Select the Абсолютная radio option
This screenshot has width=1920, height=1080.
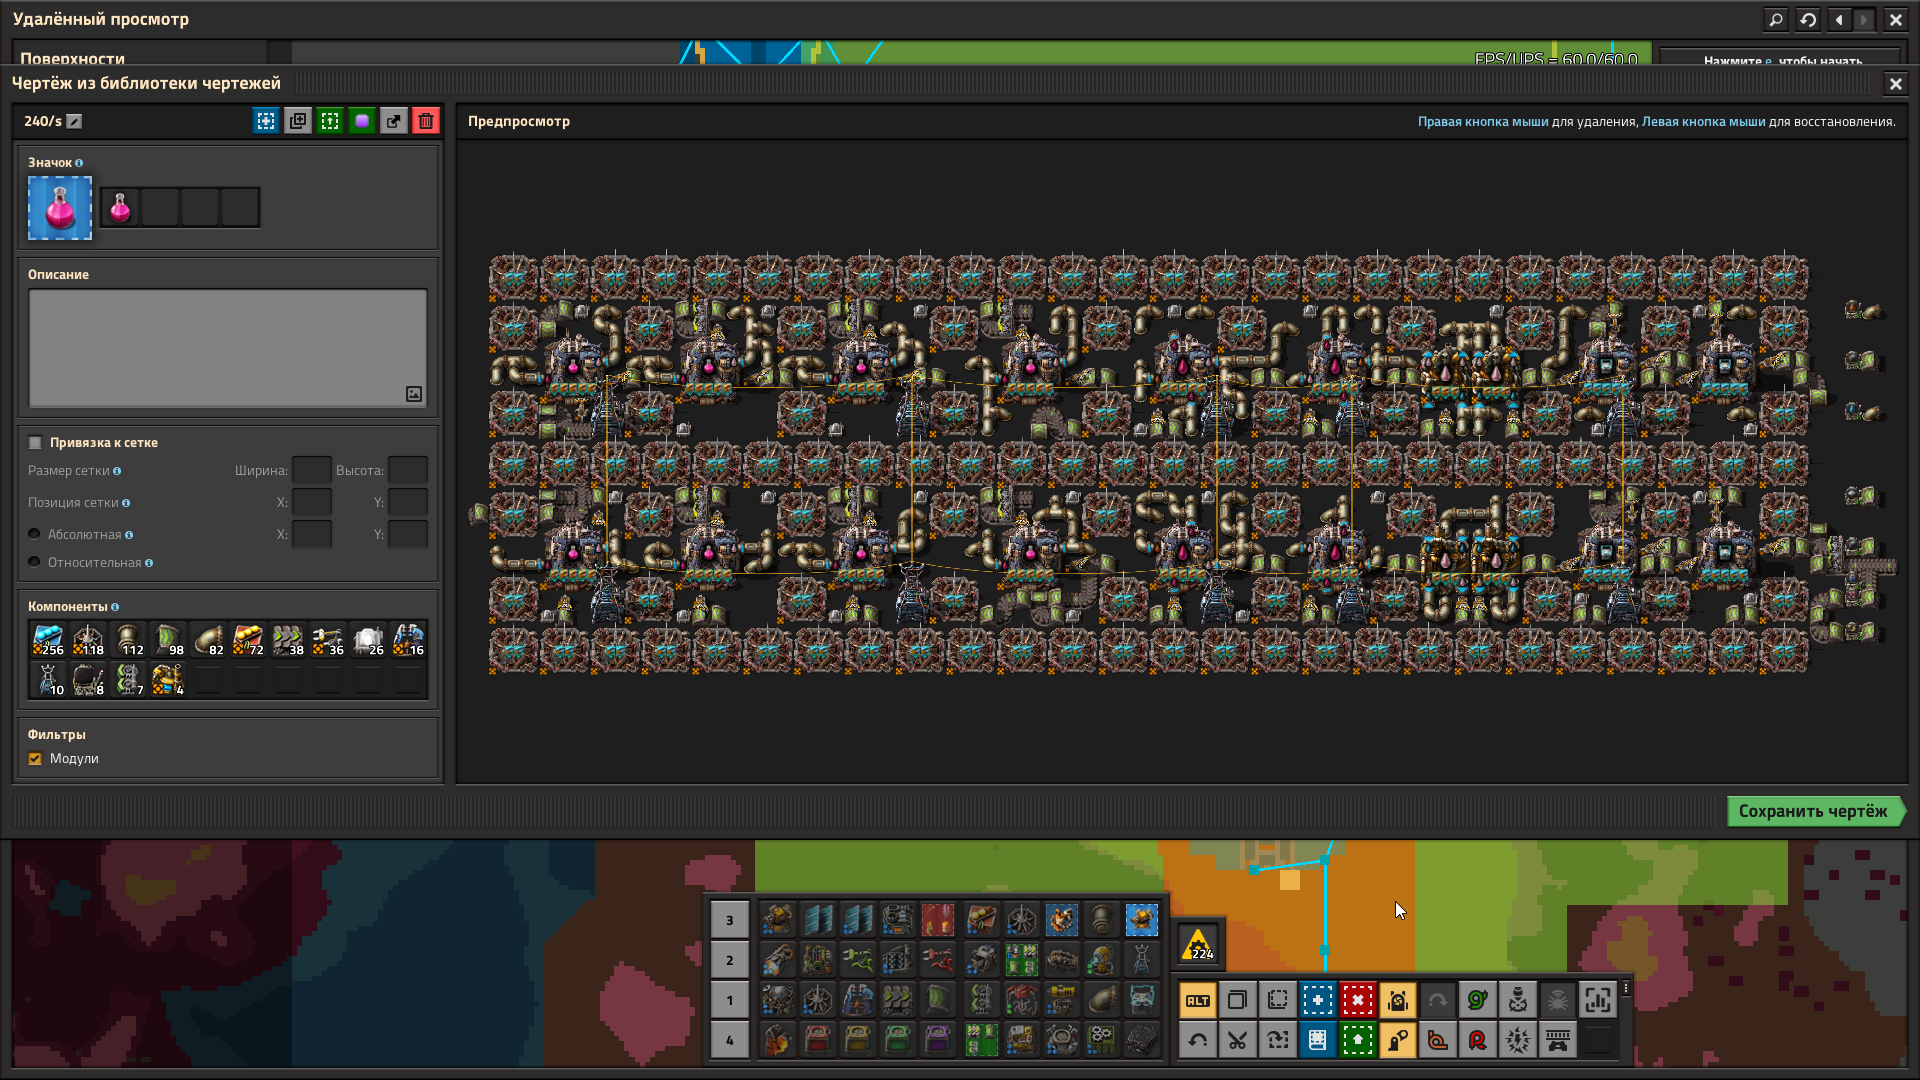click(x=34, y=535)
